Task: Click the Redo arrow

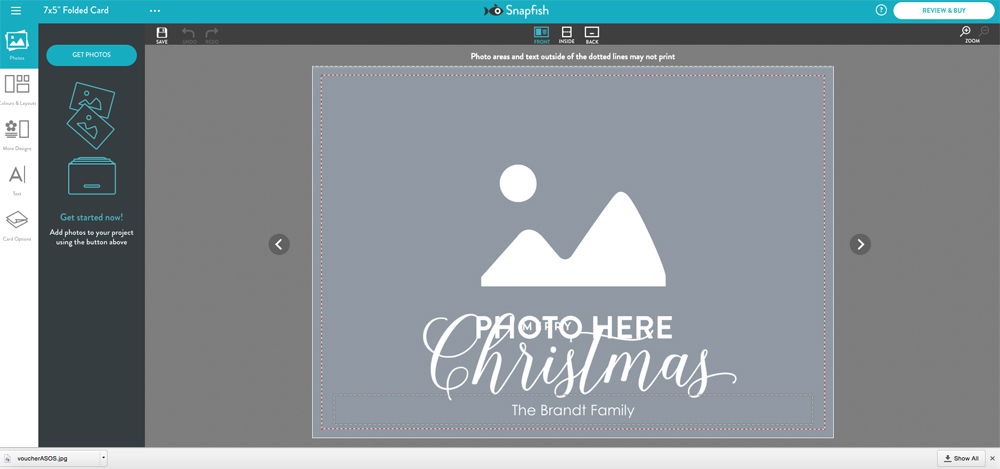Action: point(212,35)
